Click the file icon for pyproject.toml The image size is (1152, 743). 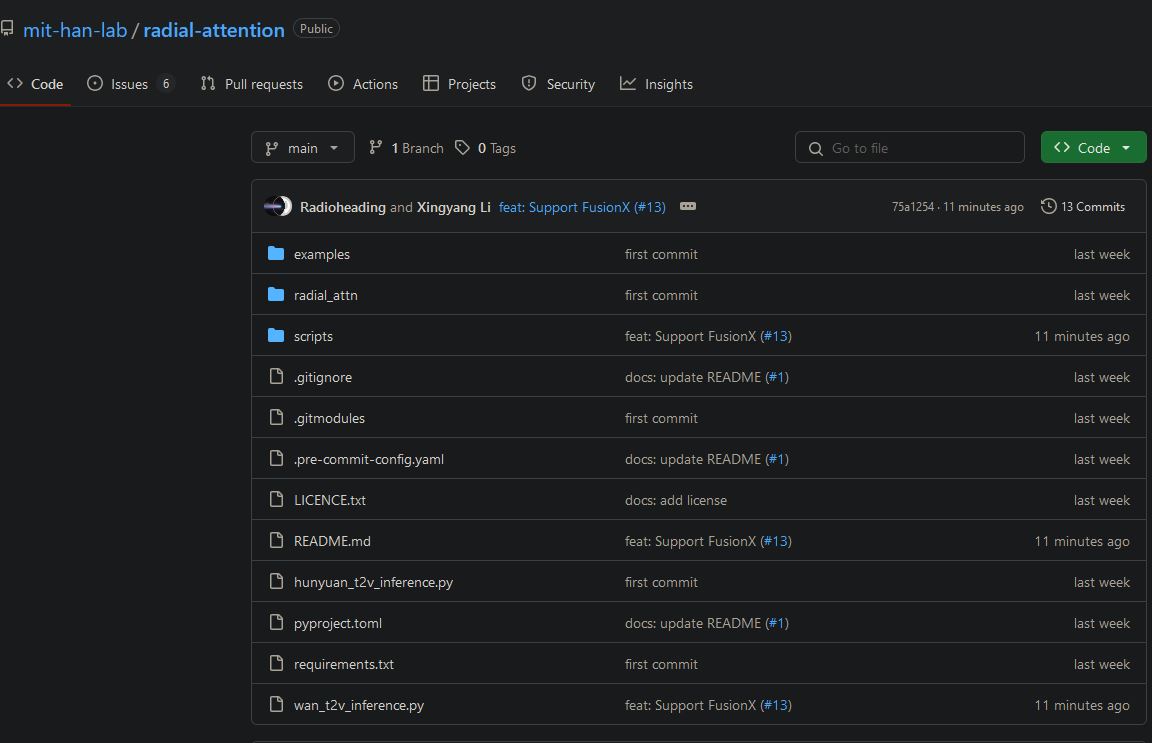coord(276,622)
